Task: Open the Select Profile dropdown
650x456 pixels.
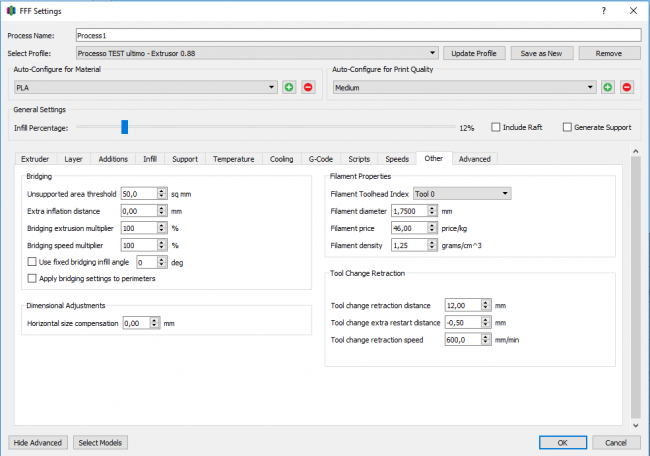Action: tap(257, 52)
